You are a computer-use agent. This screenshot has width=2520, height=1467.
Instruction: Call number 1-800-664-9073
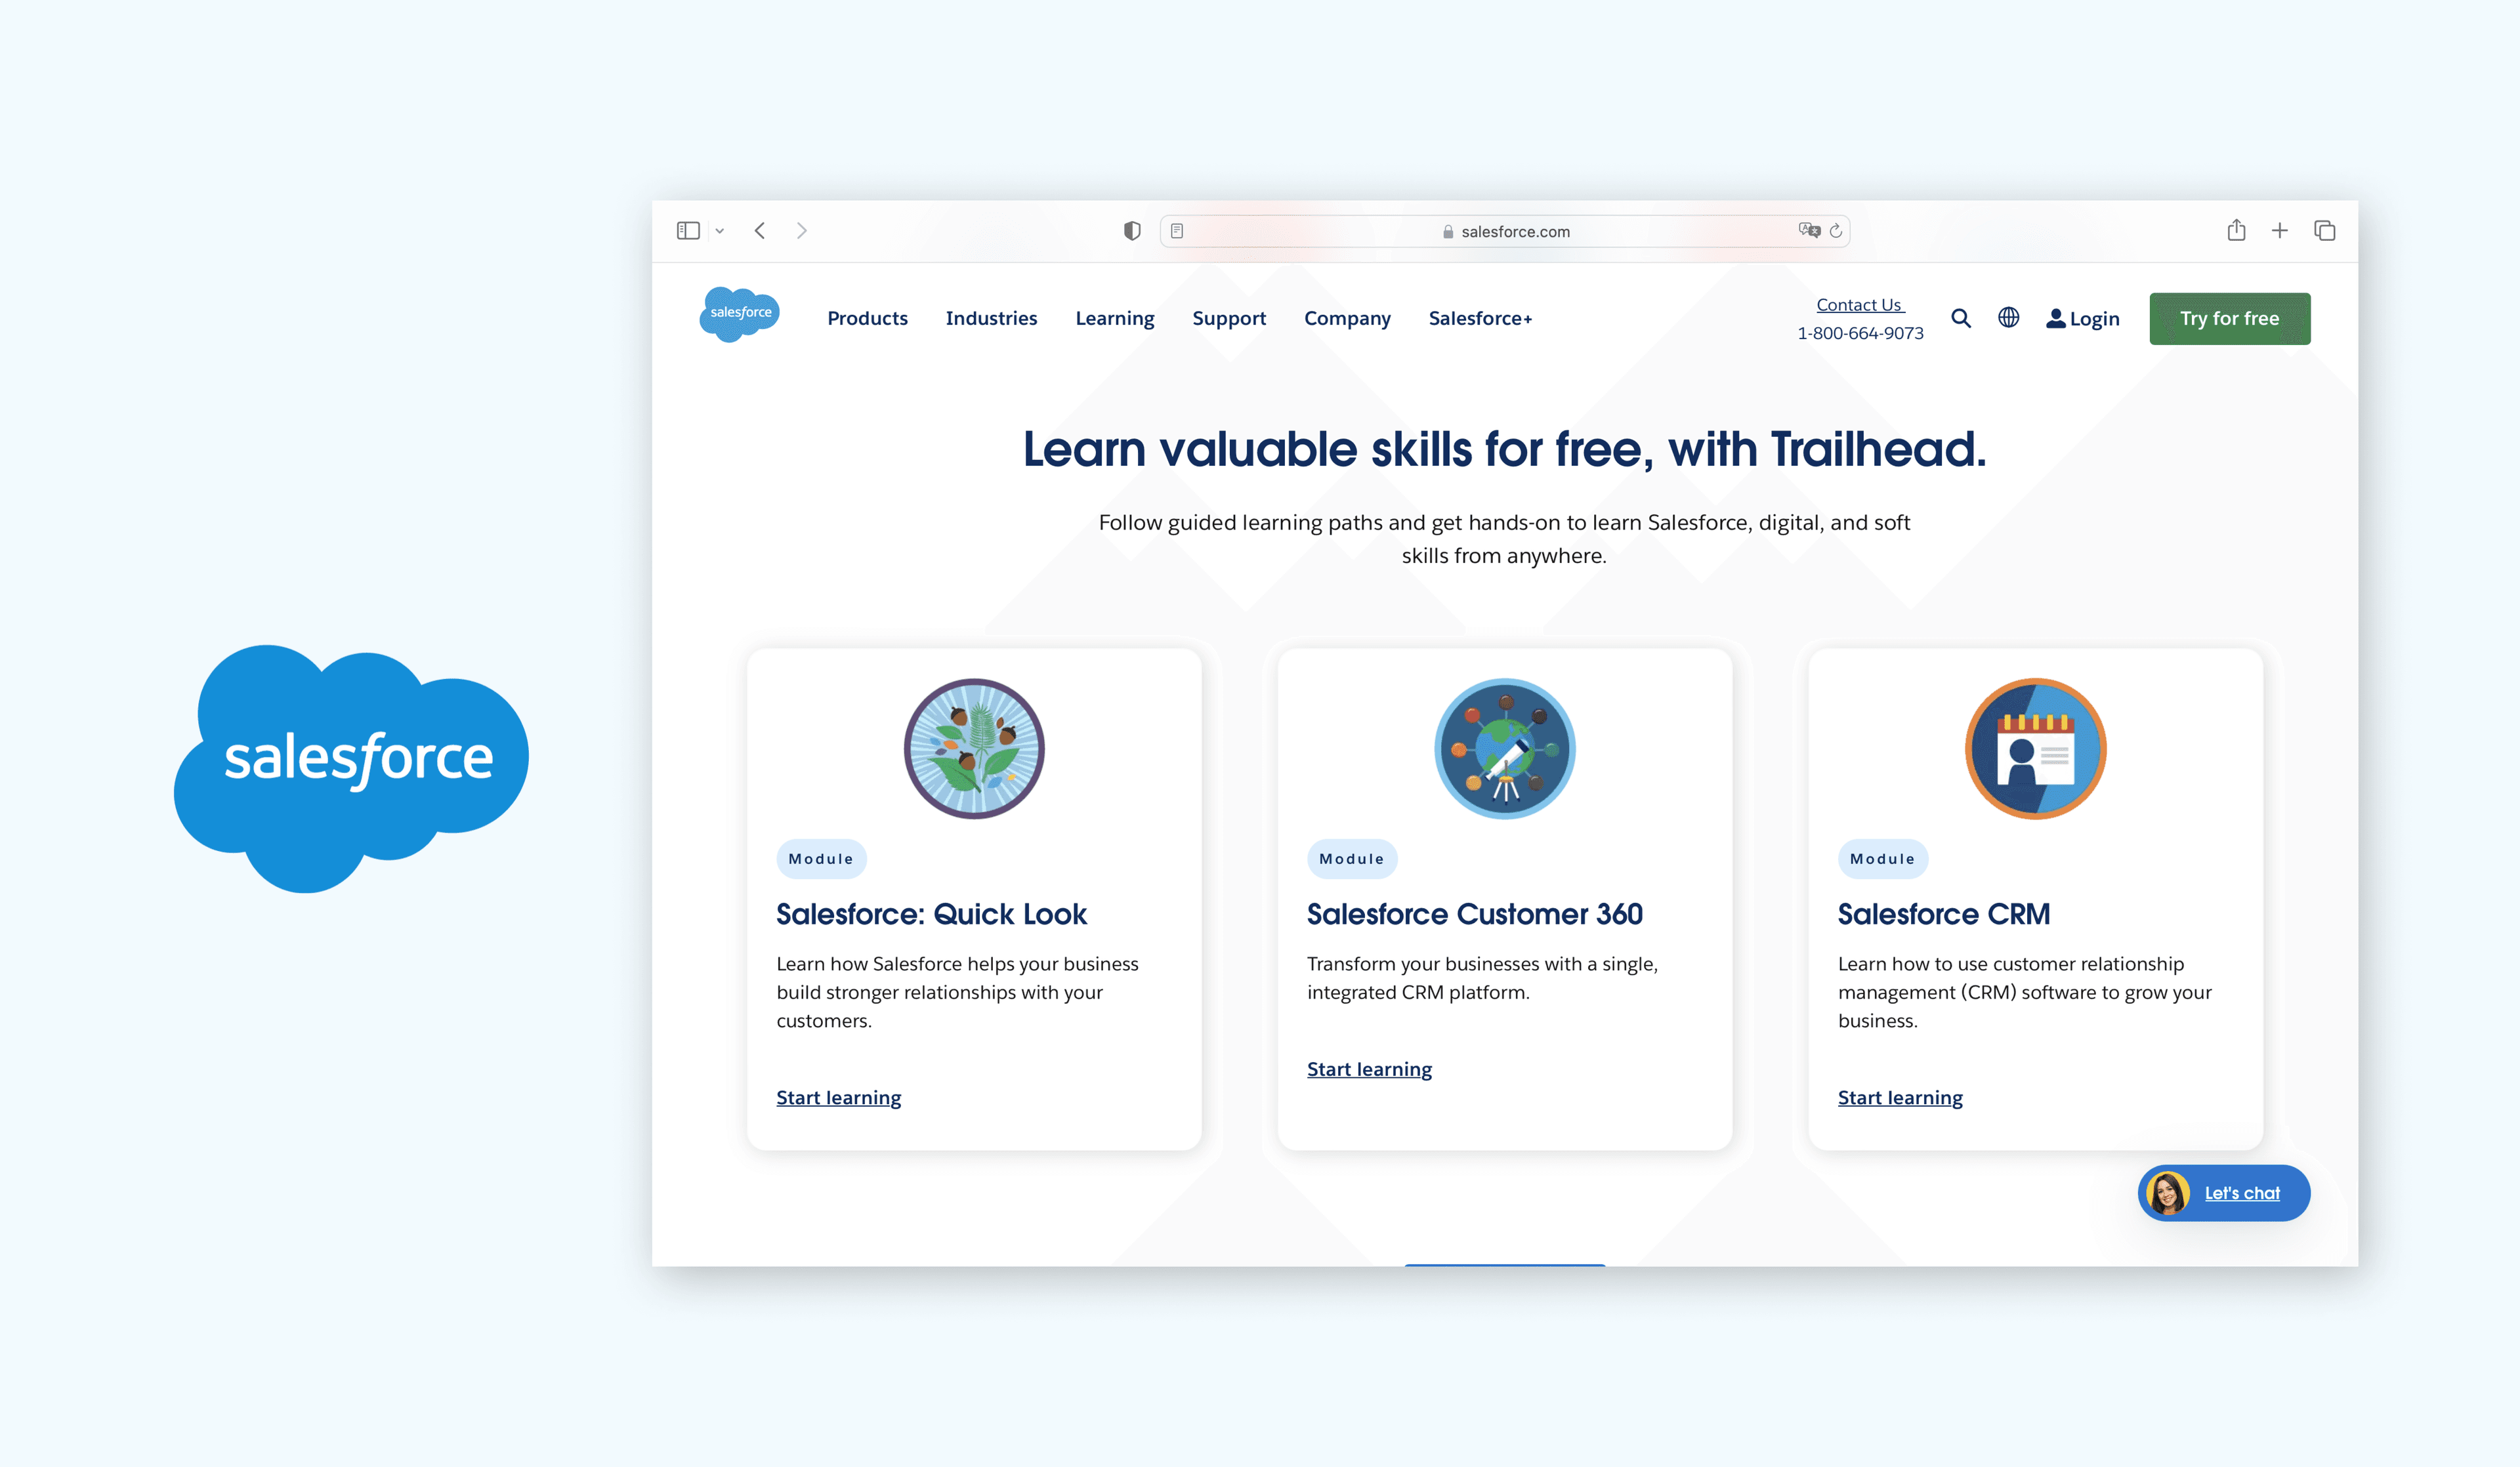(1860, 333)
